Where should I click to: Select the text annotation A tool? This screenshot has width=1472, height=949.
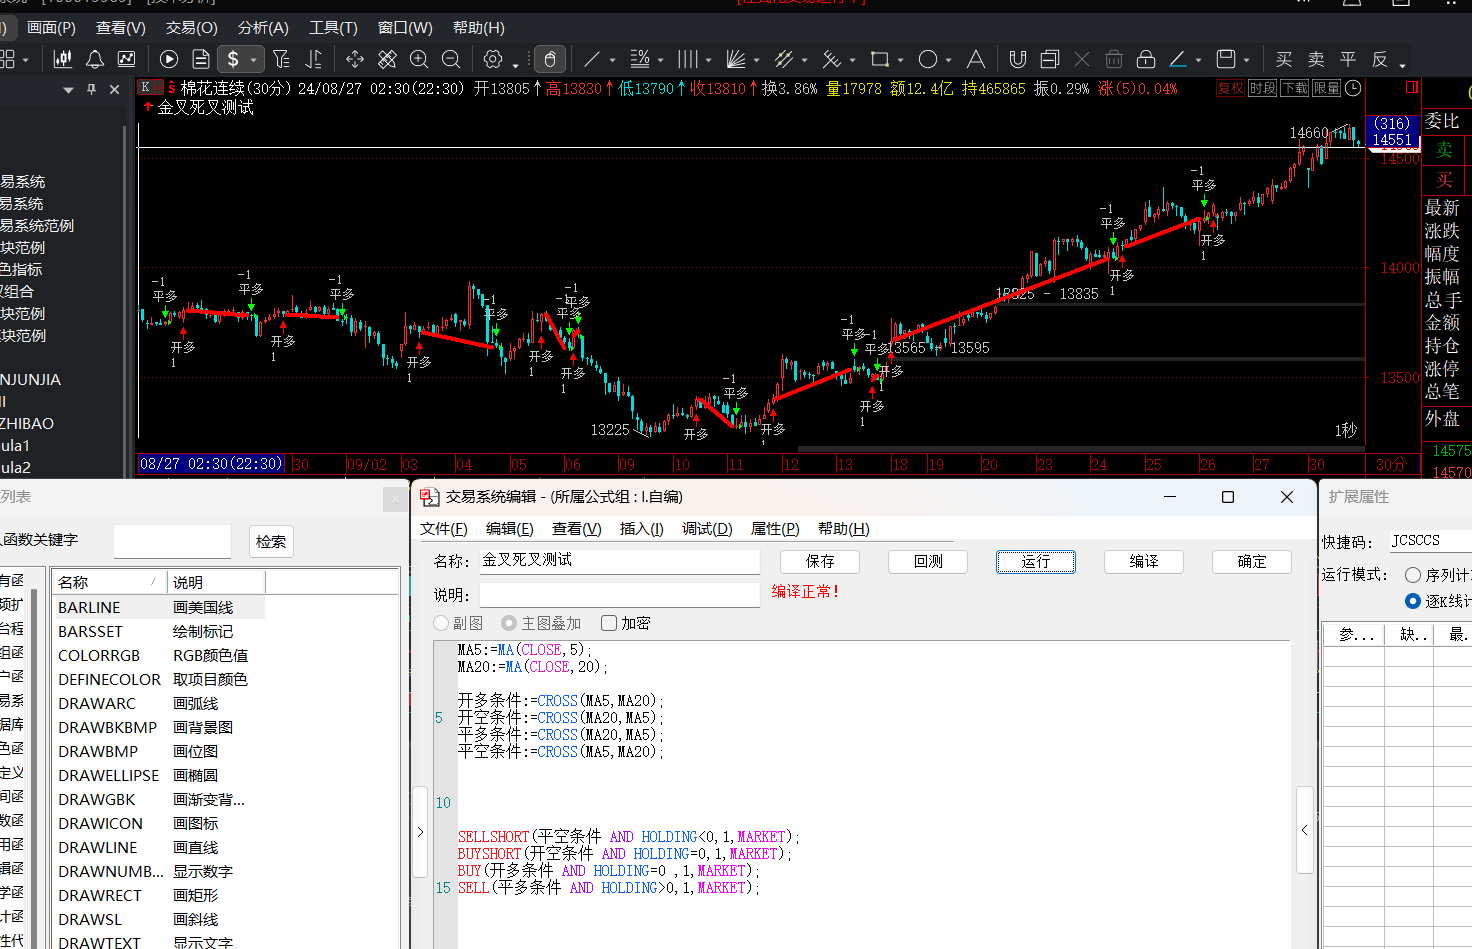(x=976, y=59)
